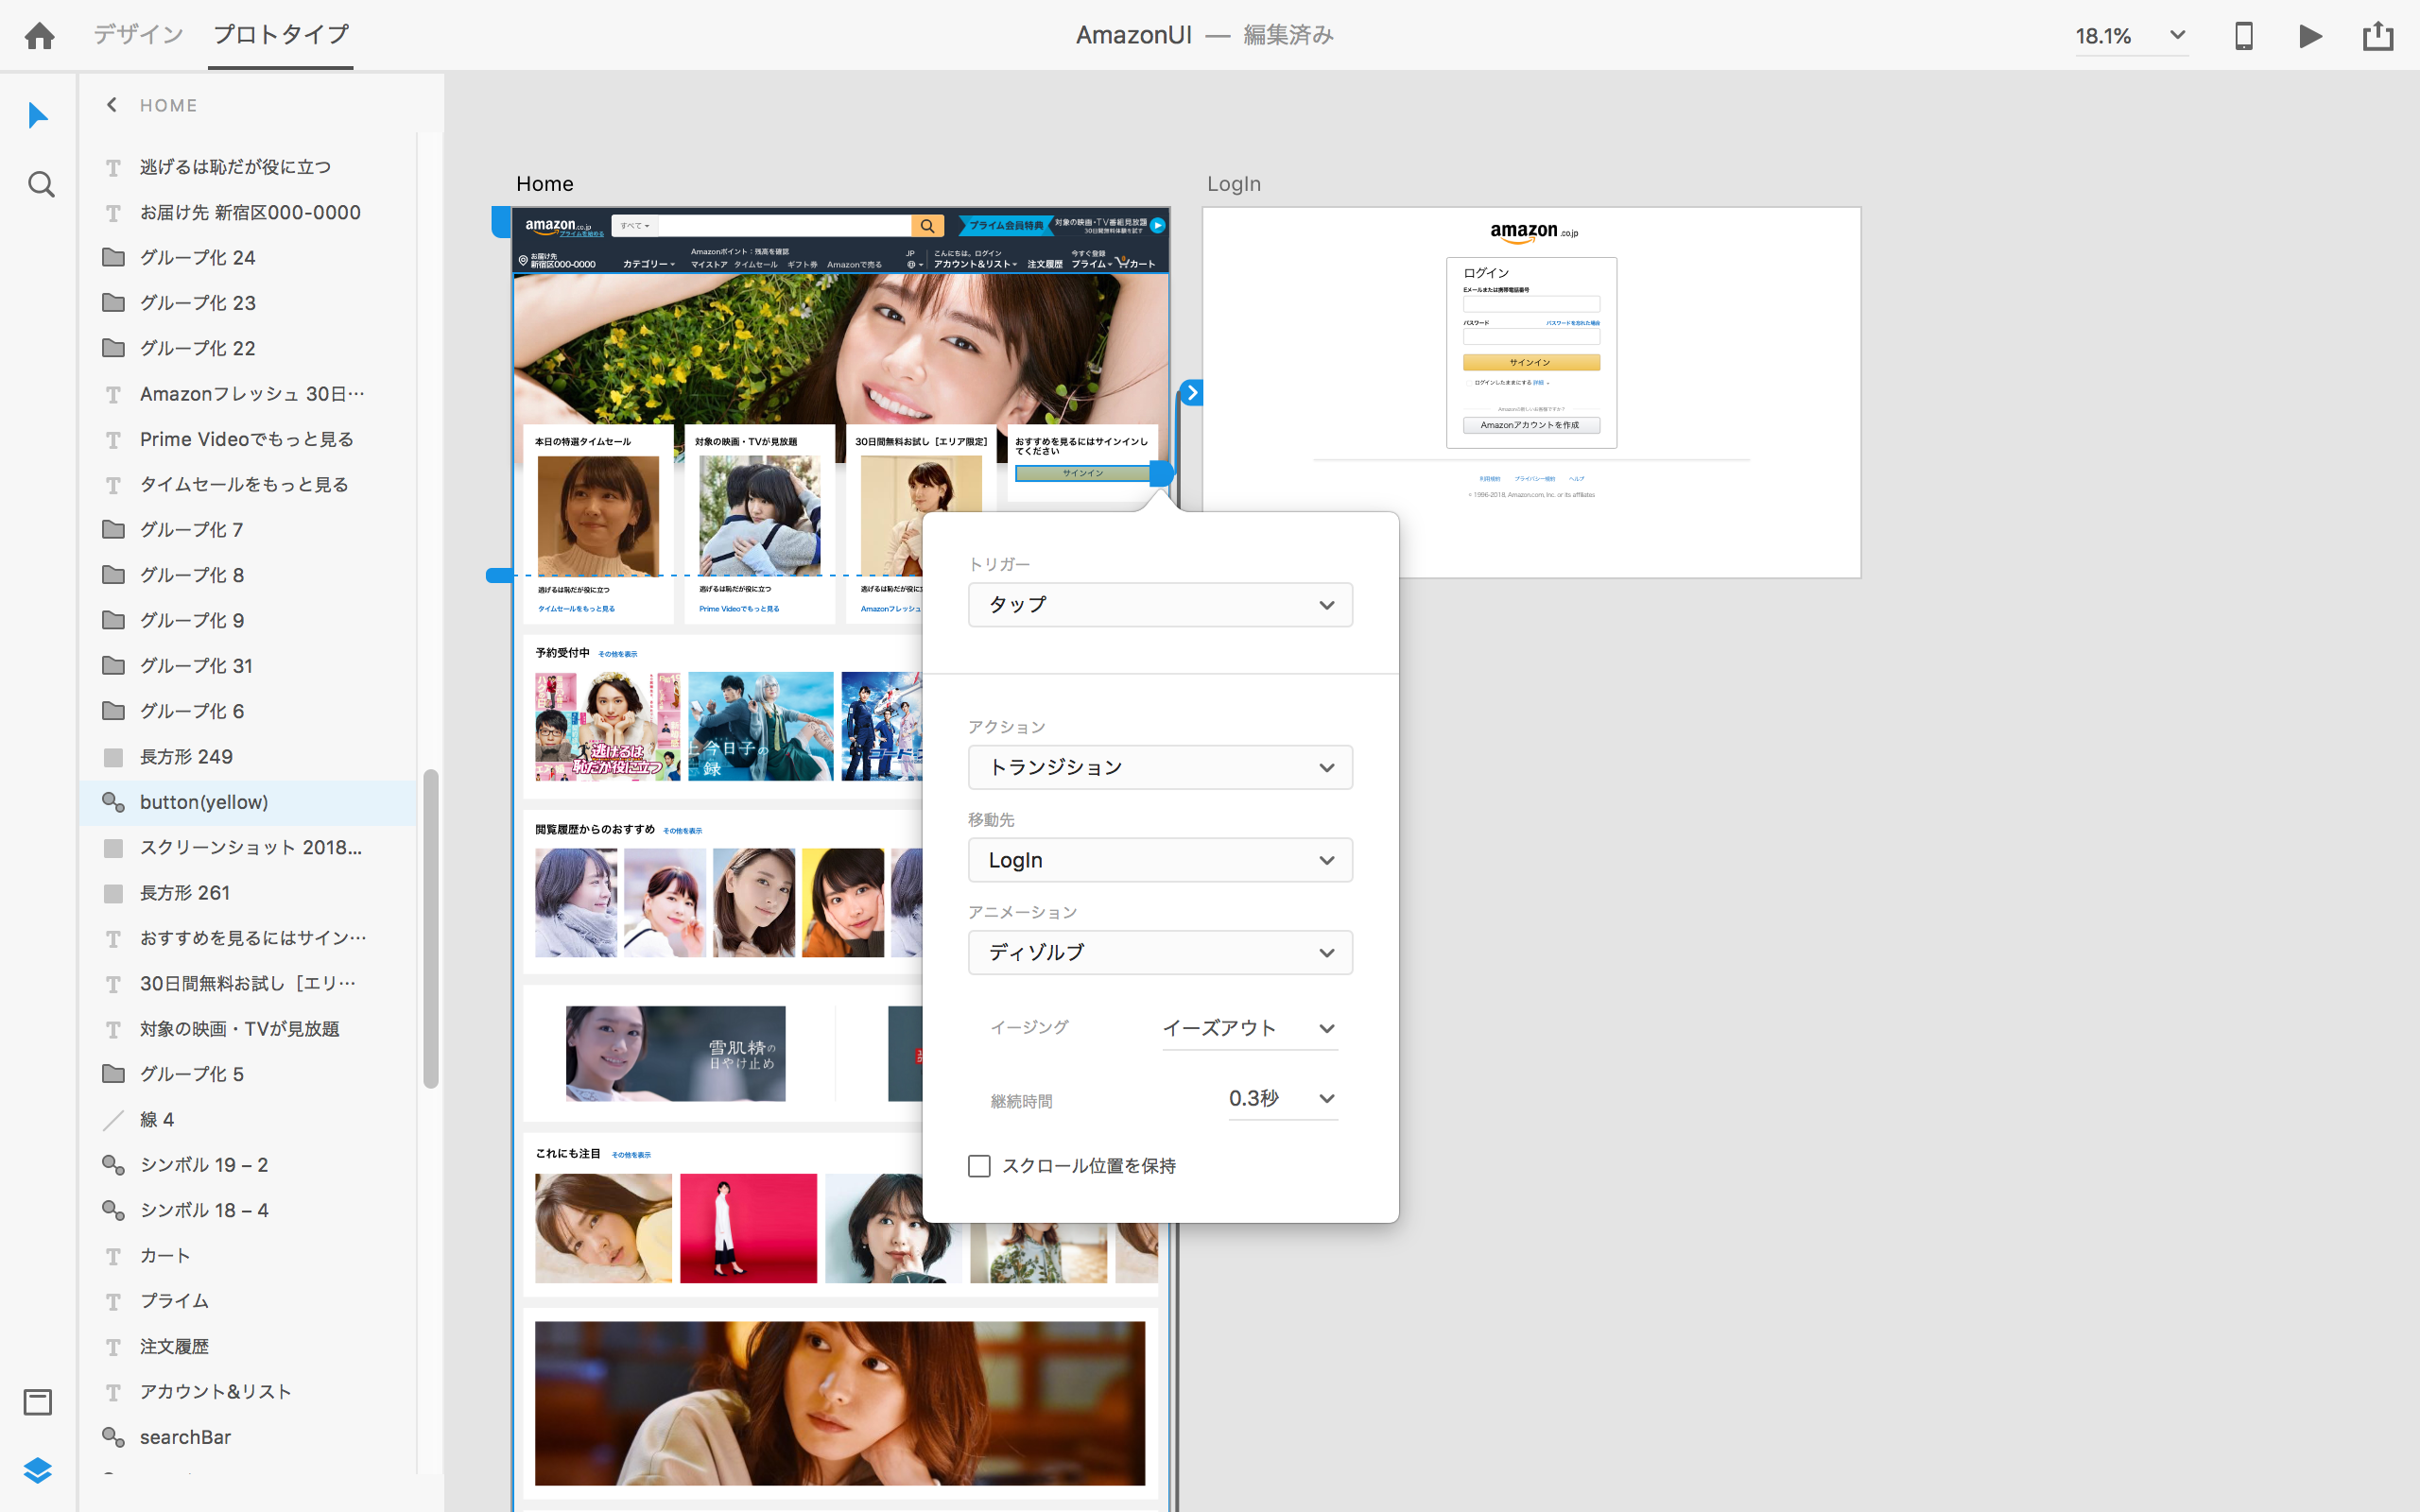
Task: Open the 継続時間 dropdown showing 0.3秒
Action: (x=1282, y=1098)
